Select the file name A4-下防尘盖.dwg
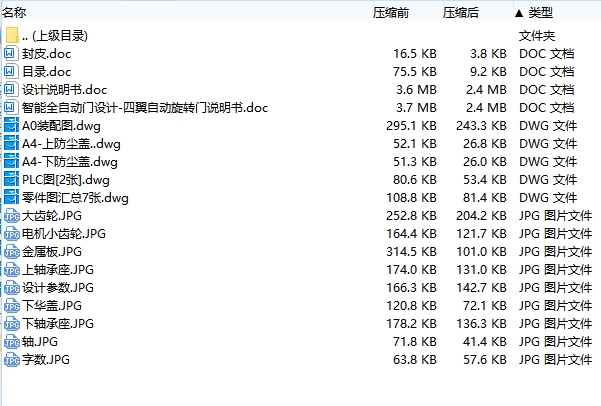This screenshot has height=406, width=601. coord(70,162)
